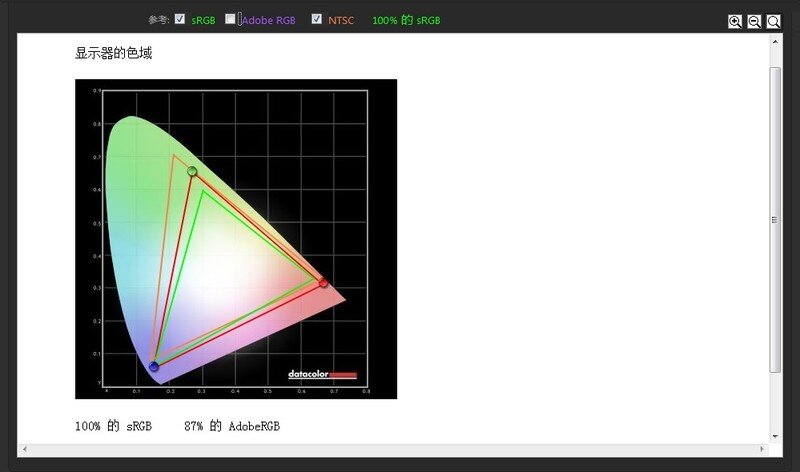Uncheck the sRGB reference checkbox
The width and height of the screenshot is (800, 472).
pos(180,19)
